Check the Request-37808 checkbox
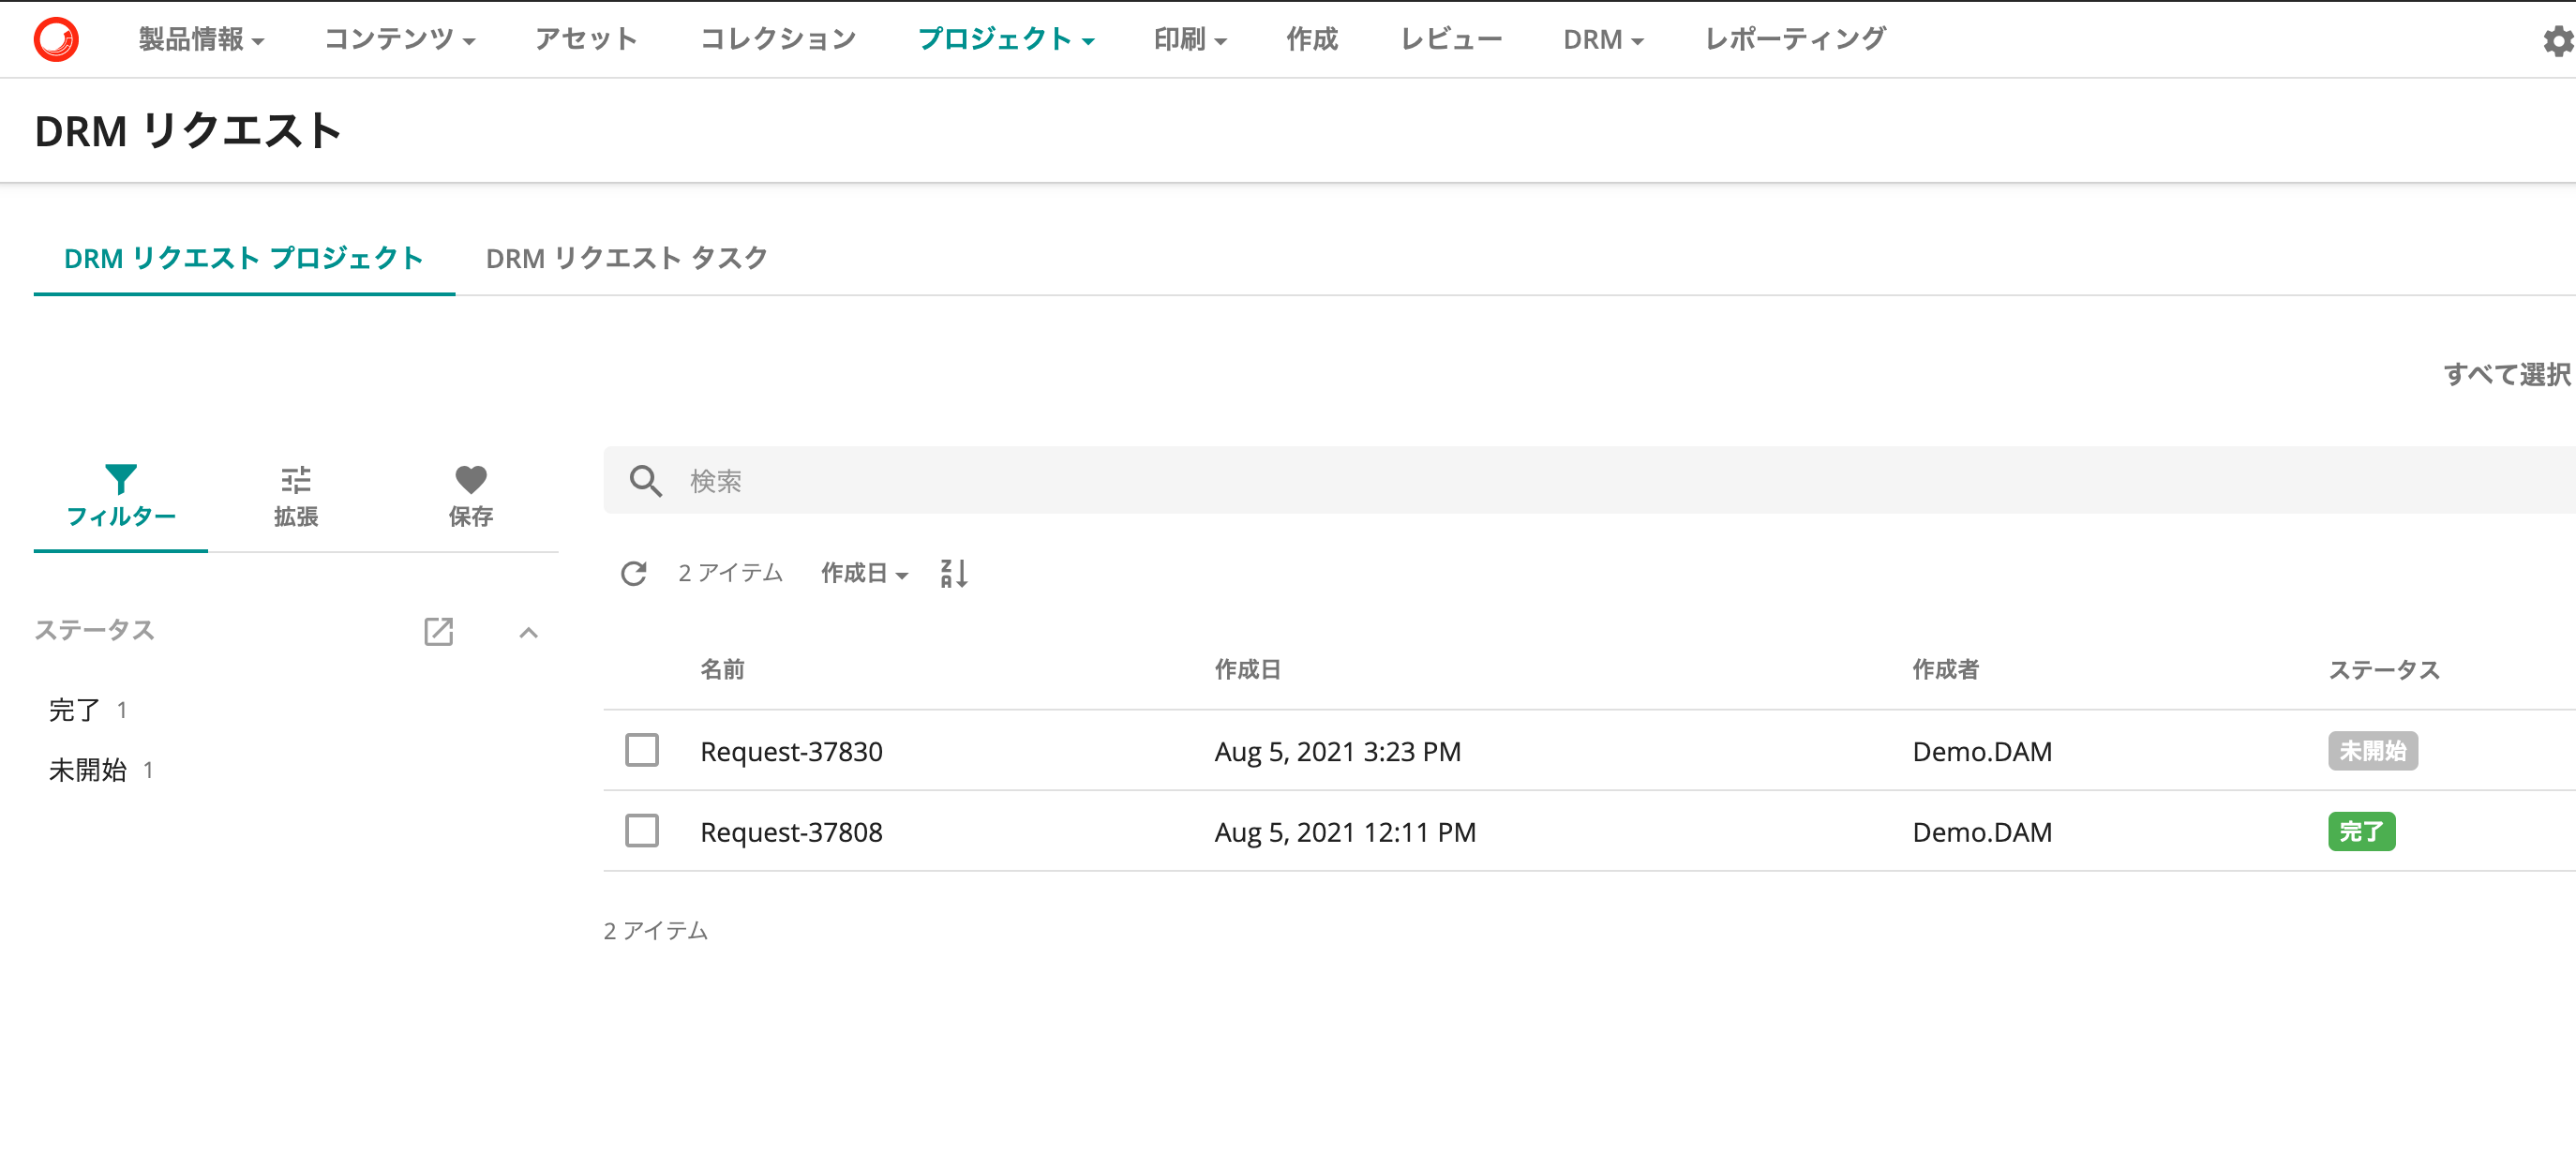 [642, 830]
